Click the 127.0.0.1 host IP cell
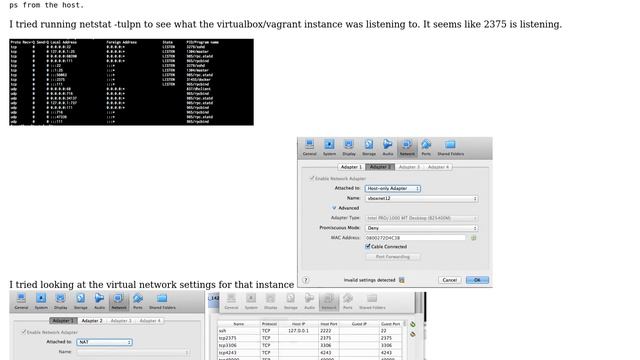640x360 pixels. click(x=298, y=331)
